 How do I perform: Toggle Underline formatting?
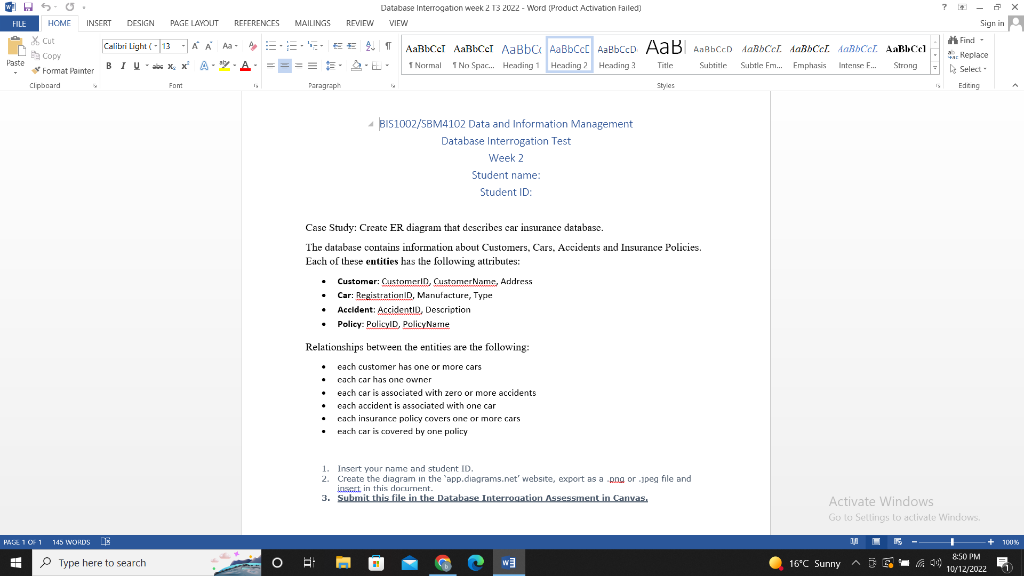[x=136, y=66]
